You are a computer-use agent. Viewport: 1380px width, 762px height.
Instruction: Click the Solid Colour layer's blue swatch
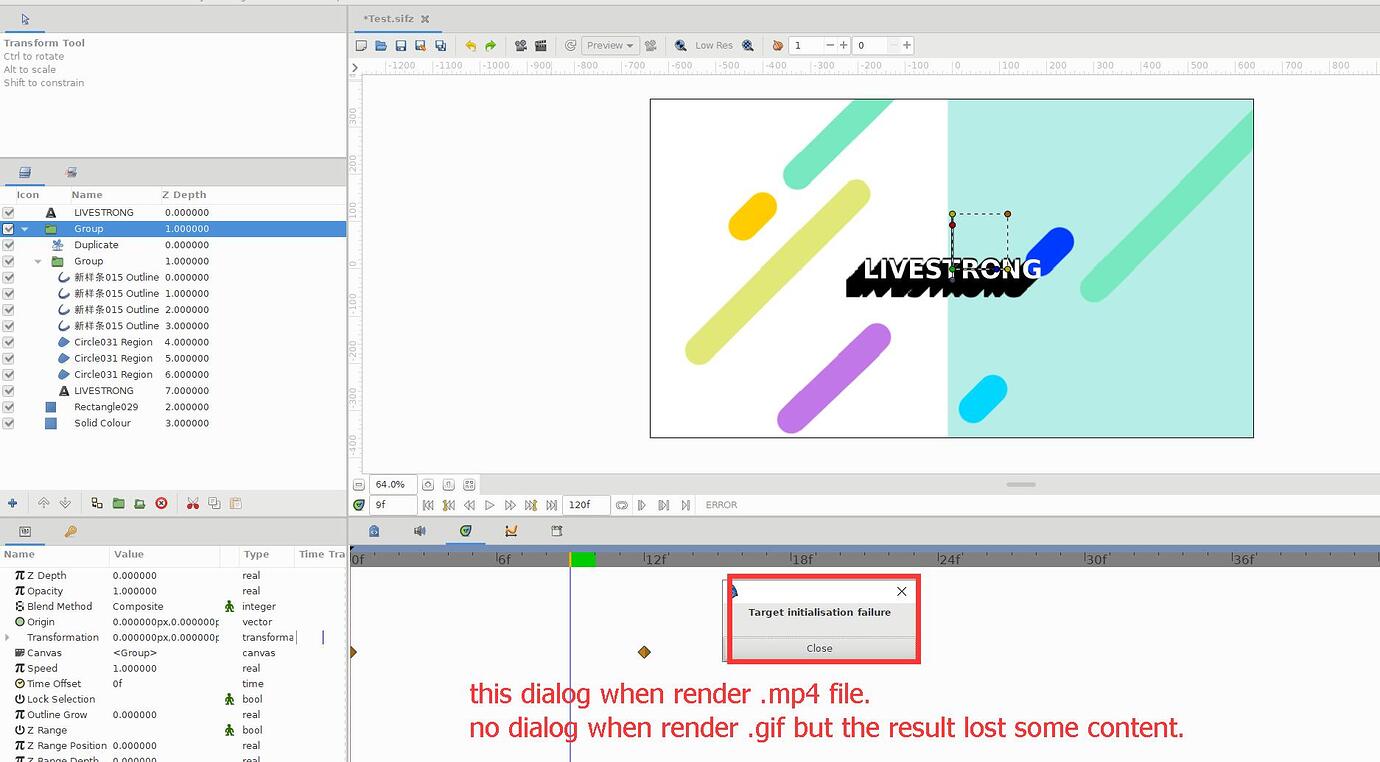pyautogui.click(x=50, y=423)
